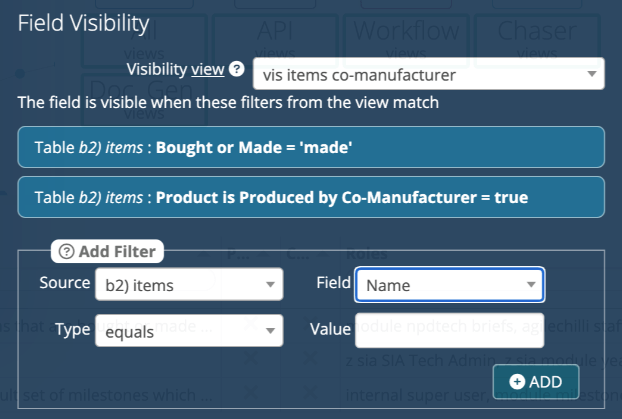This screenshot has height=419, width=622.
Task: Click the underlined 'view' link
Action: (207, 70)
